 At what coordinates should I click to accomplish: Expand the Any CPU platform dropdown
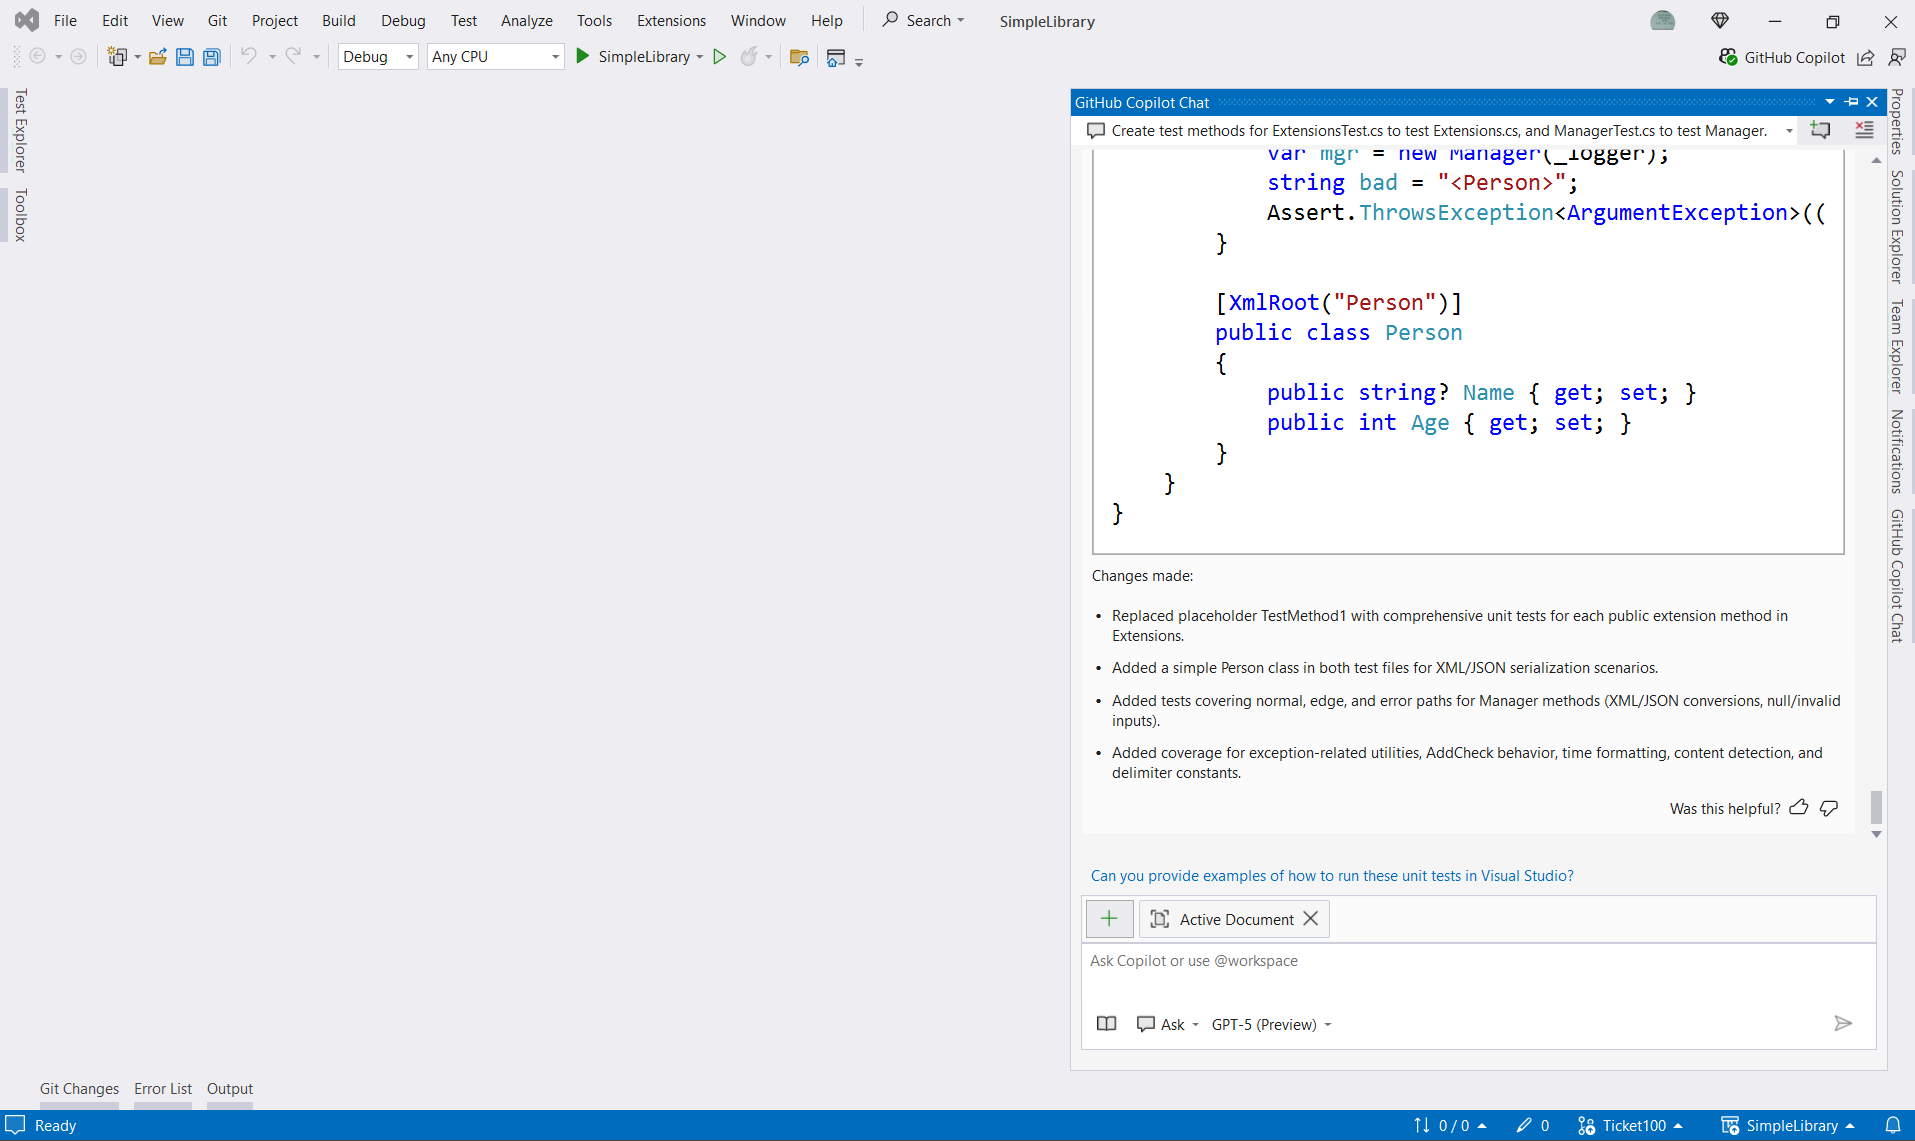[495, 57]
